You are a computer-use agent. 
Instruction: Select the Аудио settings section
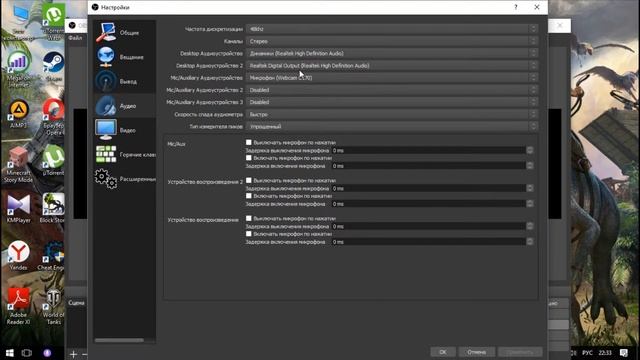(124, 106)
